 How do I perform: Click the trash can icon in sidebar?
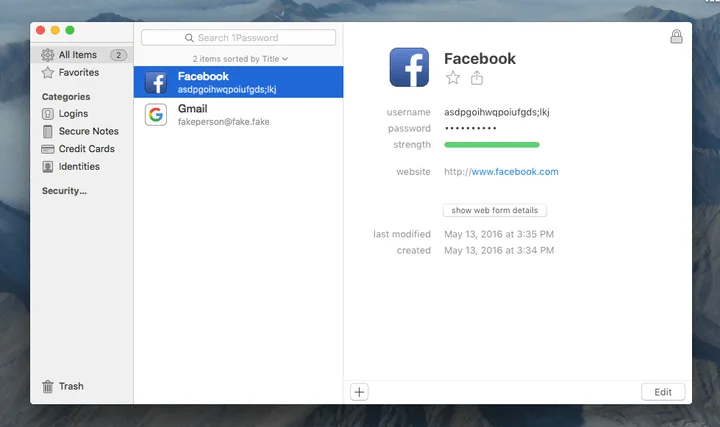pos(48,387)
